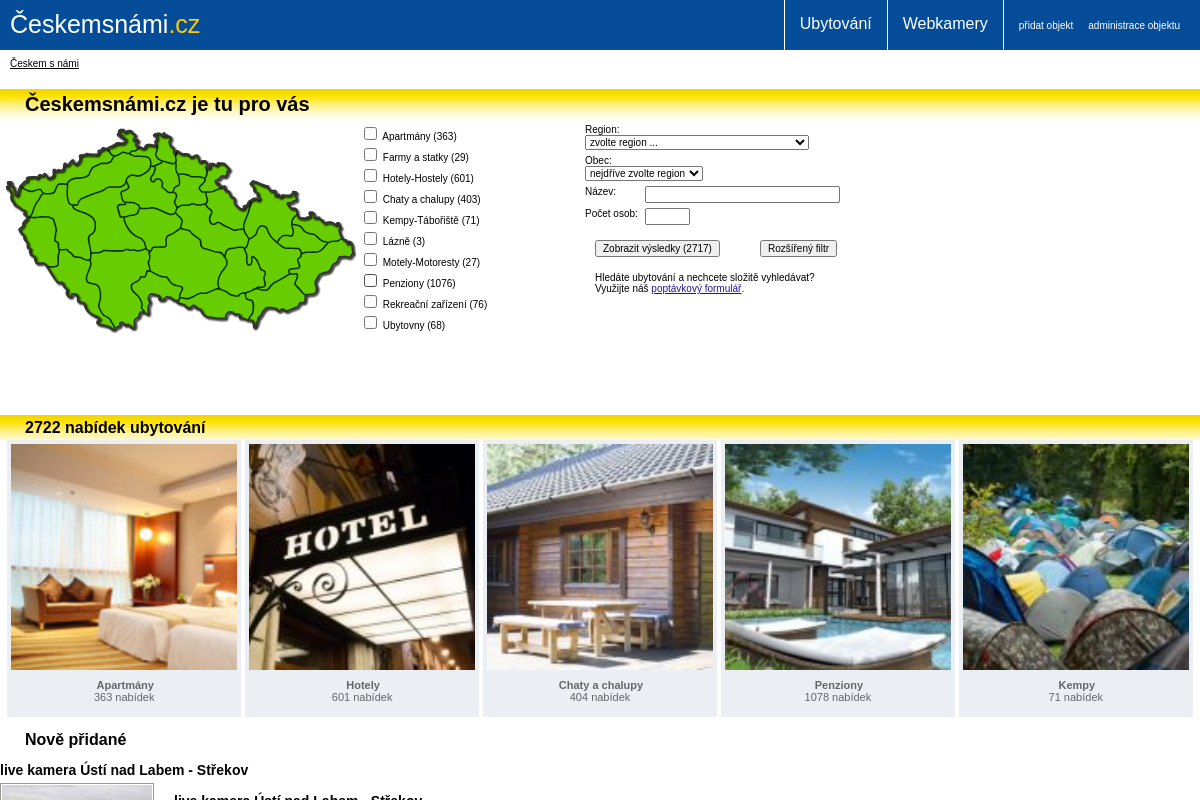Open the interactive map of Czech regions
Viewport: 1200px width, 800px height.
[180, 230]
